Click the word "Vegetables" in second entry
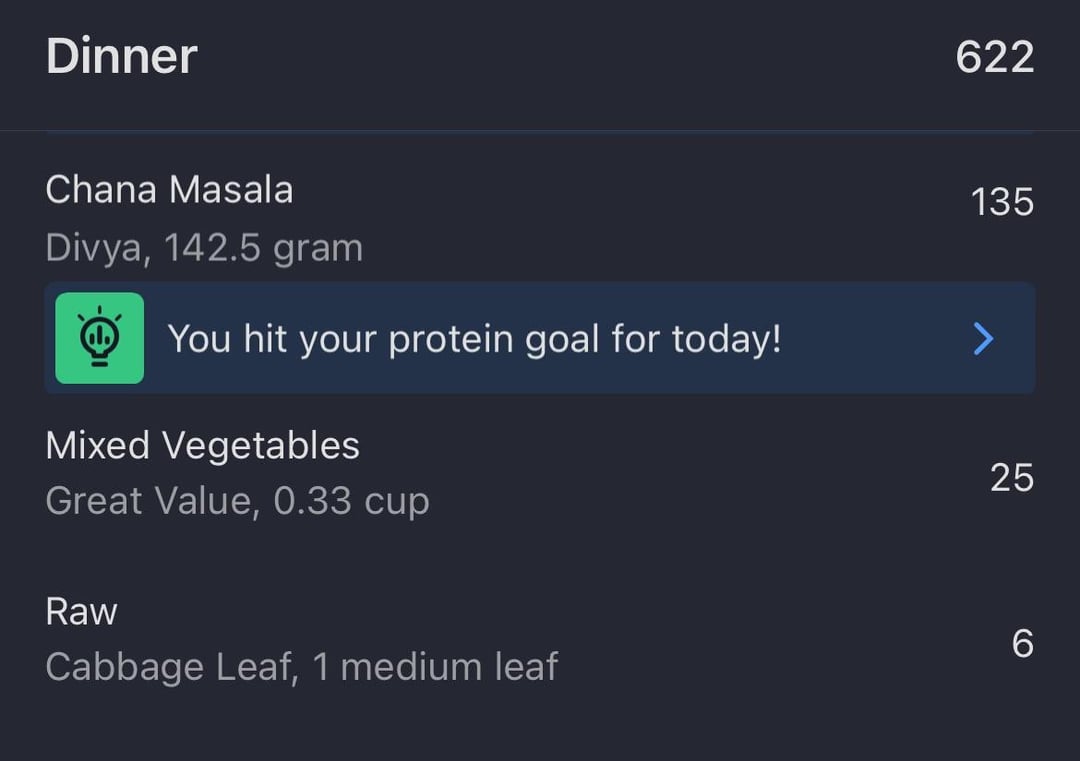The width and height of the screenshot is (1080, 761). point(264,445)
